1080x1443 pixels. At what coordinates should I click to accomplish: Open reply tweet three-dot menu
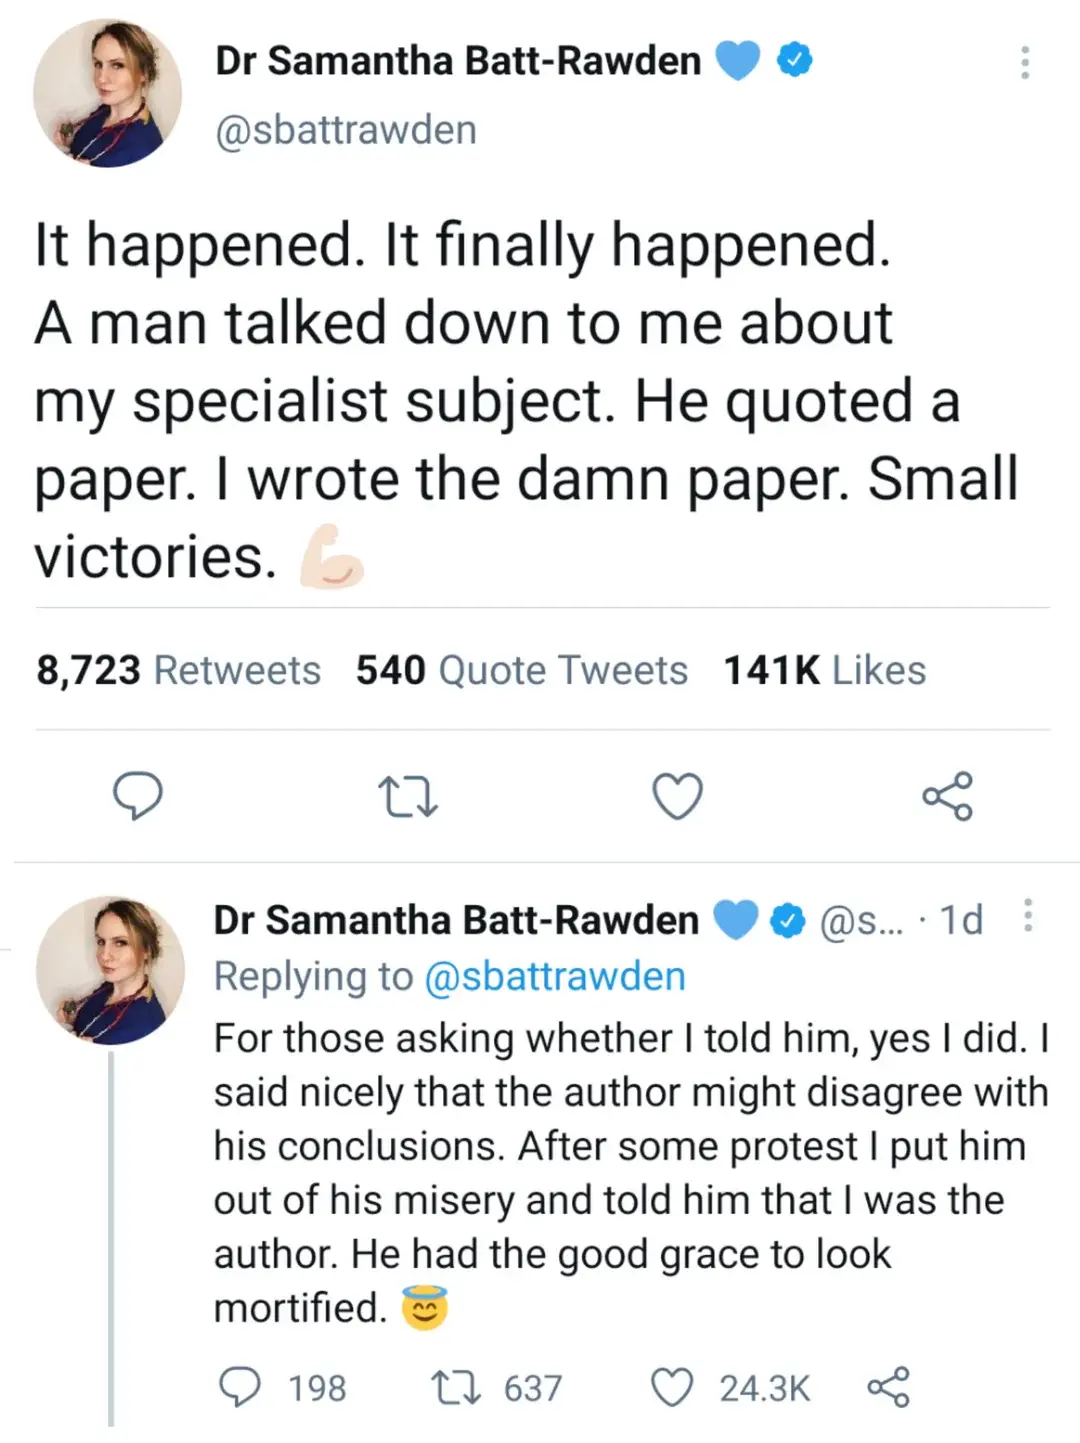click(x=1029, y=916)
